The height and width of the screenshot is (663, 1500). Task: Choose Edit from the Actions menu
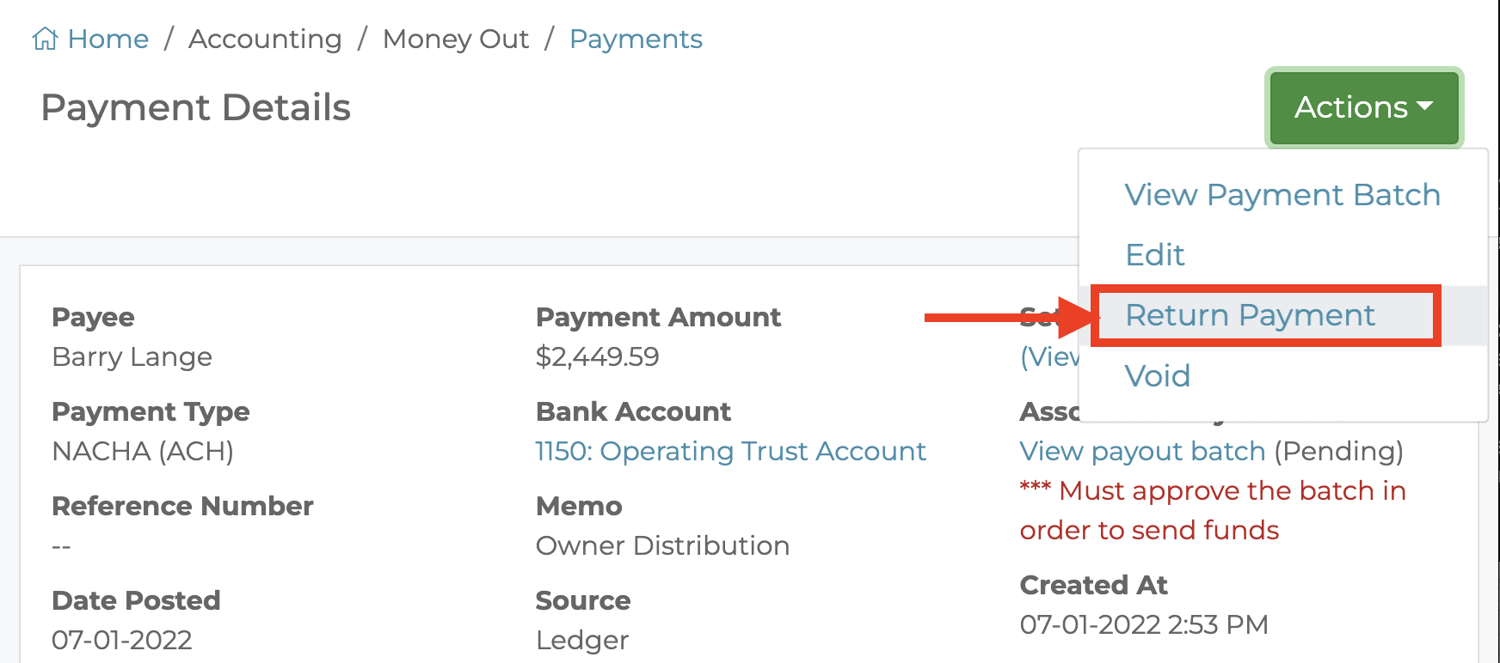[x=1155, y=255]
